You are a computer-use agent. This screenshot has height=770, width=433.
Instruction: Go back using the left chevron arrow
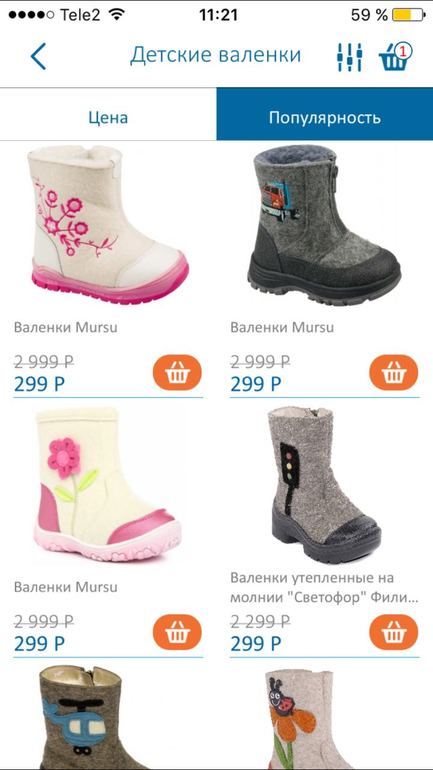[x=38, y=56]
